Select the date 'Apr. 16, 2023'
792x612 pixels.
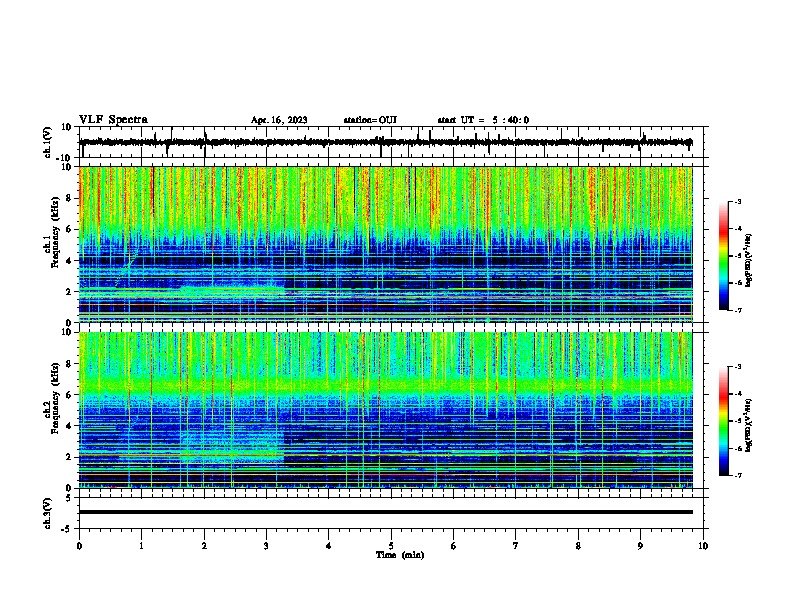279,120
